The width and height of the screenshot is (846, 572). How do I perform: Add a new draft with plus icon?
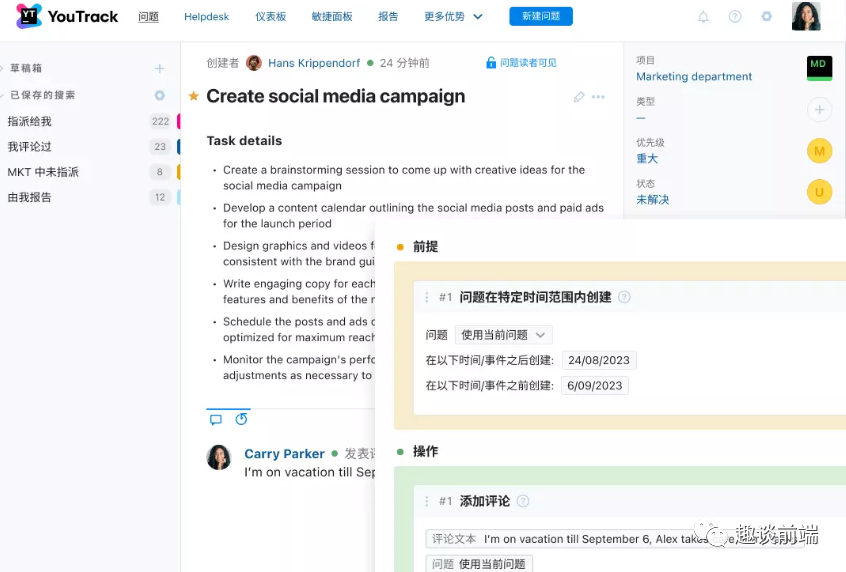pos(159,68)
